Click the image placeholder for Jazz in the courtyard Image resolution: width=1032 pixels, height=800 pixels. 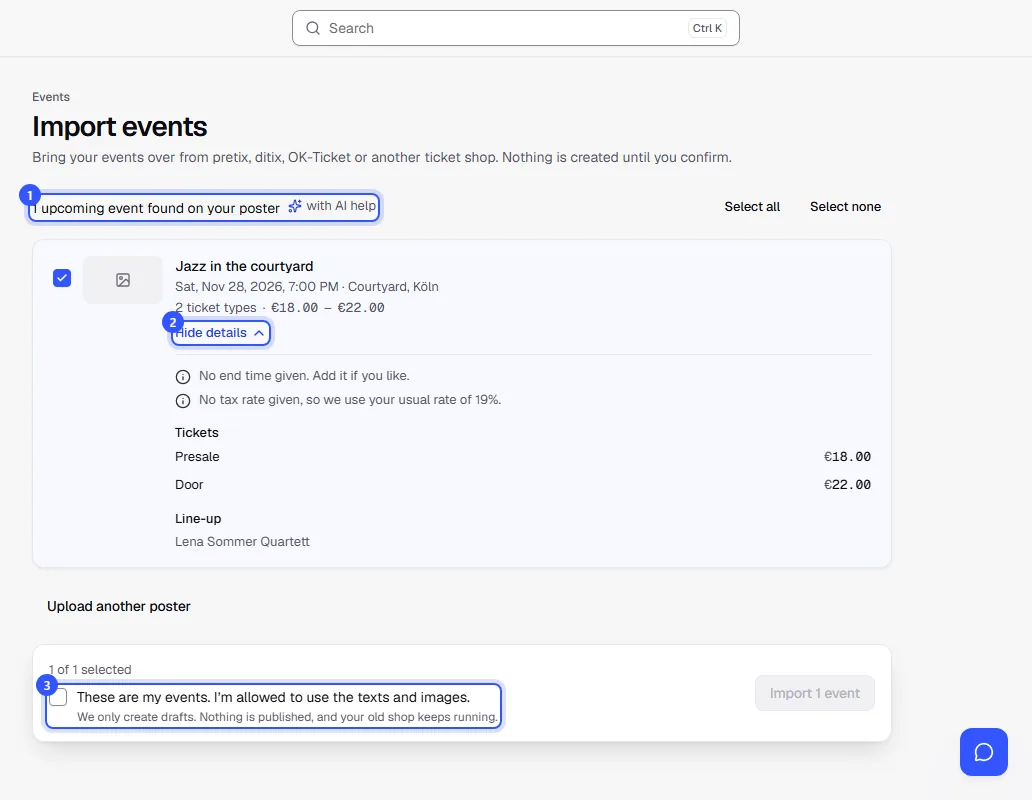[x=122, y=280]
